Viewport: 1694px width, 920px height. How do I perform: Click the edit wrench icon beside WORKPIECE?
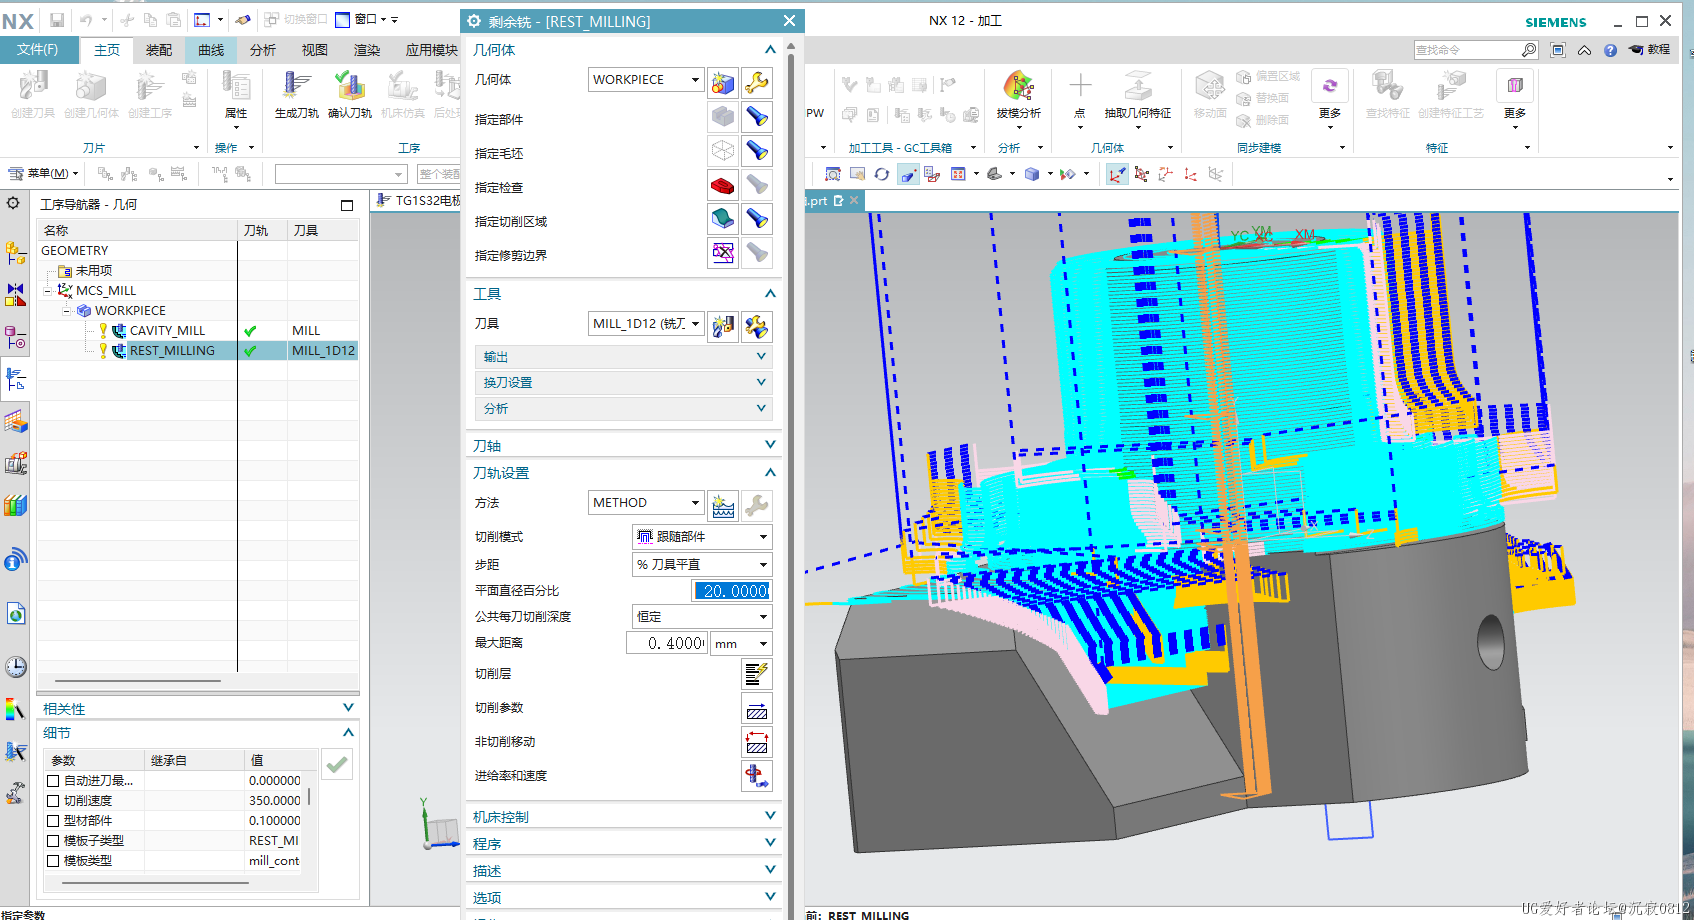pyautogui.click(x=757, y=81)
